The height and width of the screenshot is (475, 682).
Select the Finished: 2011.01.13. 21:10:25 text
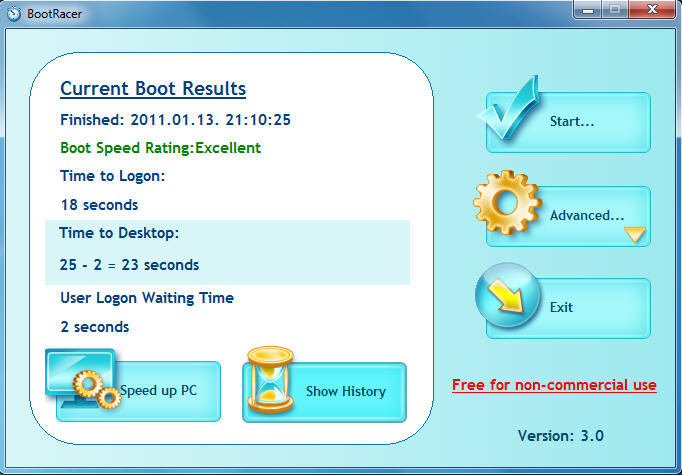175,120
